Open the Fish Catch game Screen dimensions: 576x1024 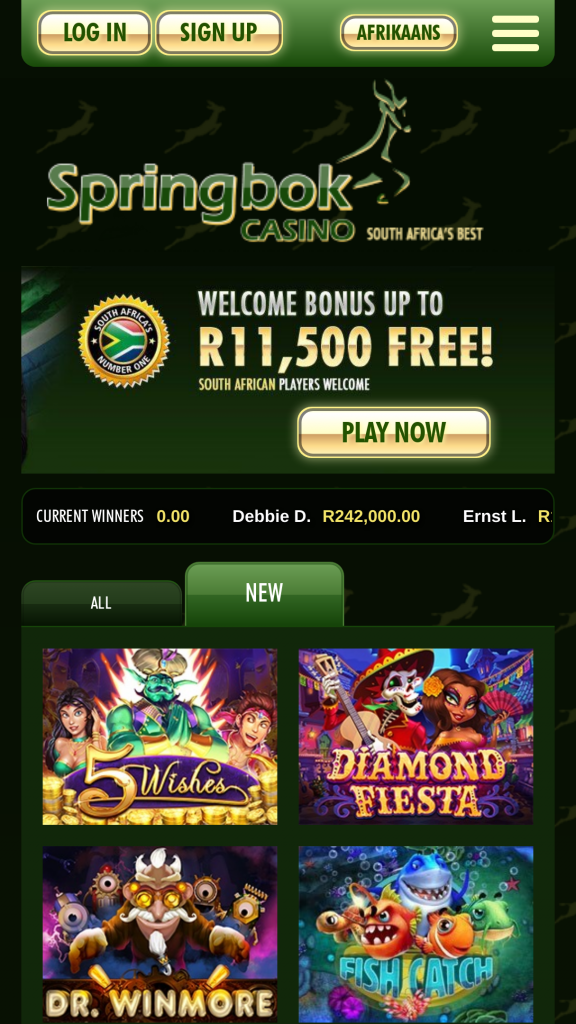416,935
